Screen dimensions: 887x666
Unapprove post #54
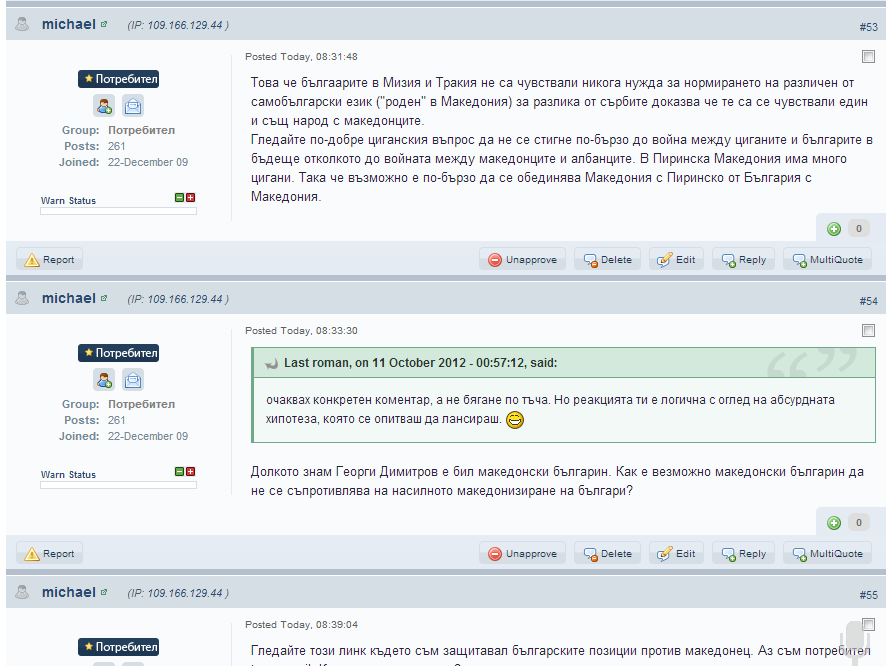pyautogui.click(x=522, y=554)
